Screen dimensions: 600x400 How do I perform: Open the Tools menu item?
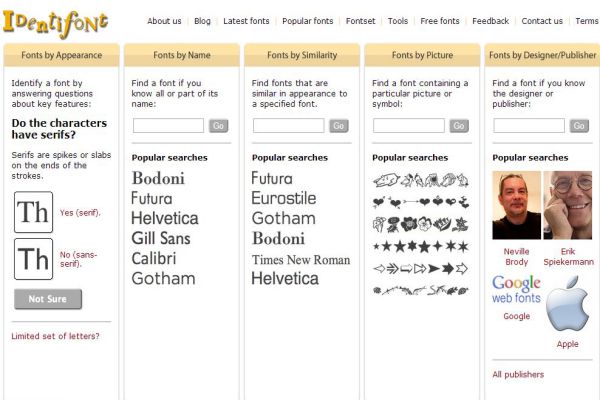398,21
